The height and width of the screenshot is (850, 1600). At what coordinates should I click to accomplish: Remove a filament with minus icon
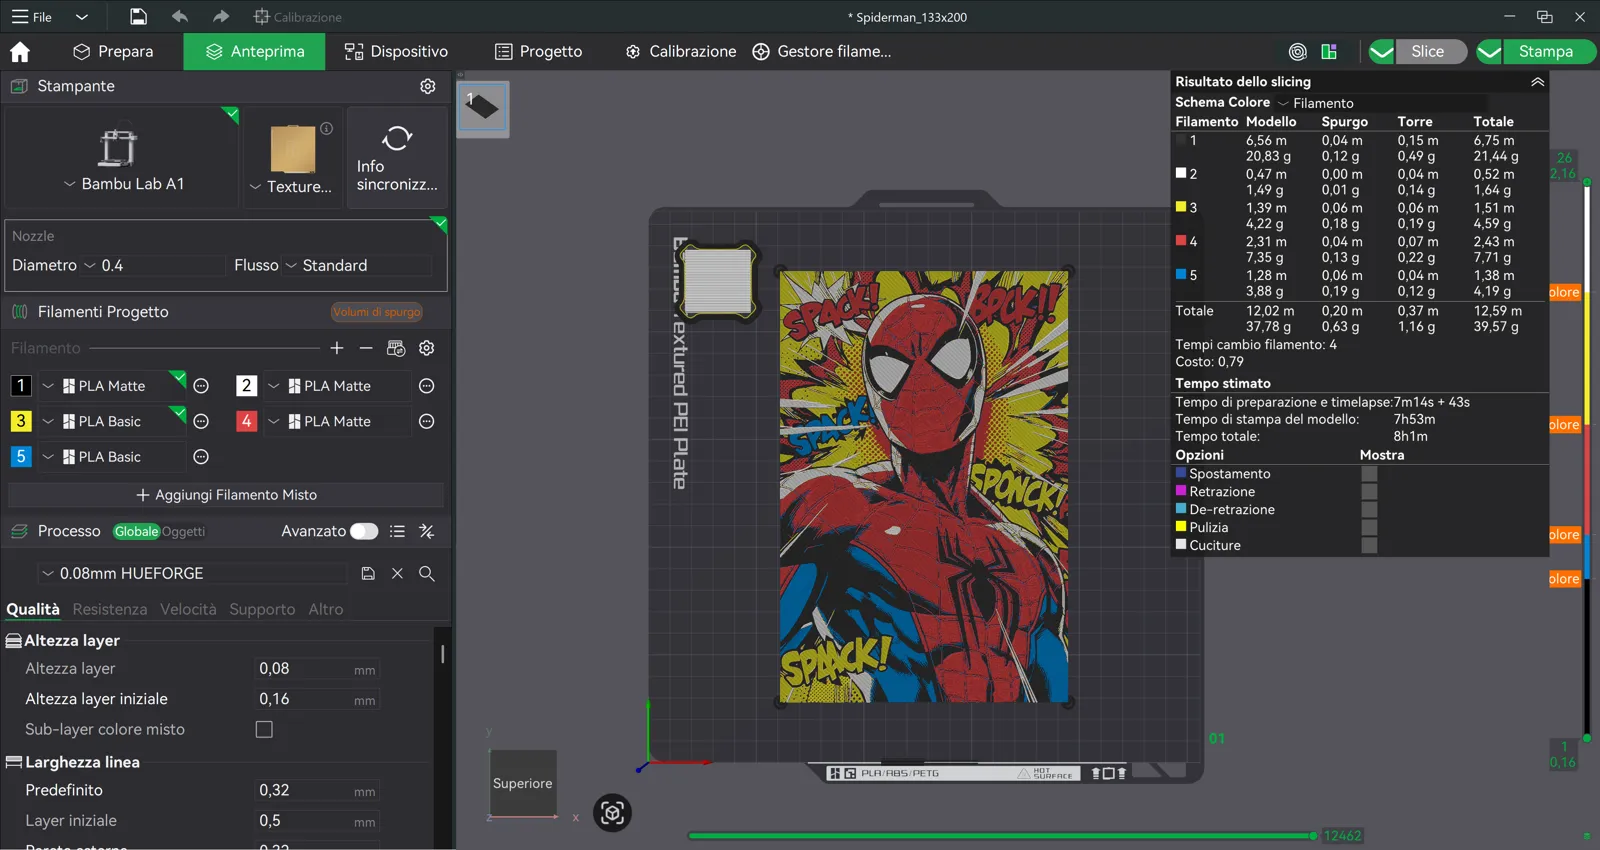[366, 348]
